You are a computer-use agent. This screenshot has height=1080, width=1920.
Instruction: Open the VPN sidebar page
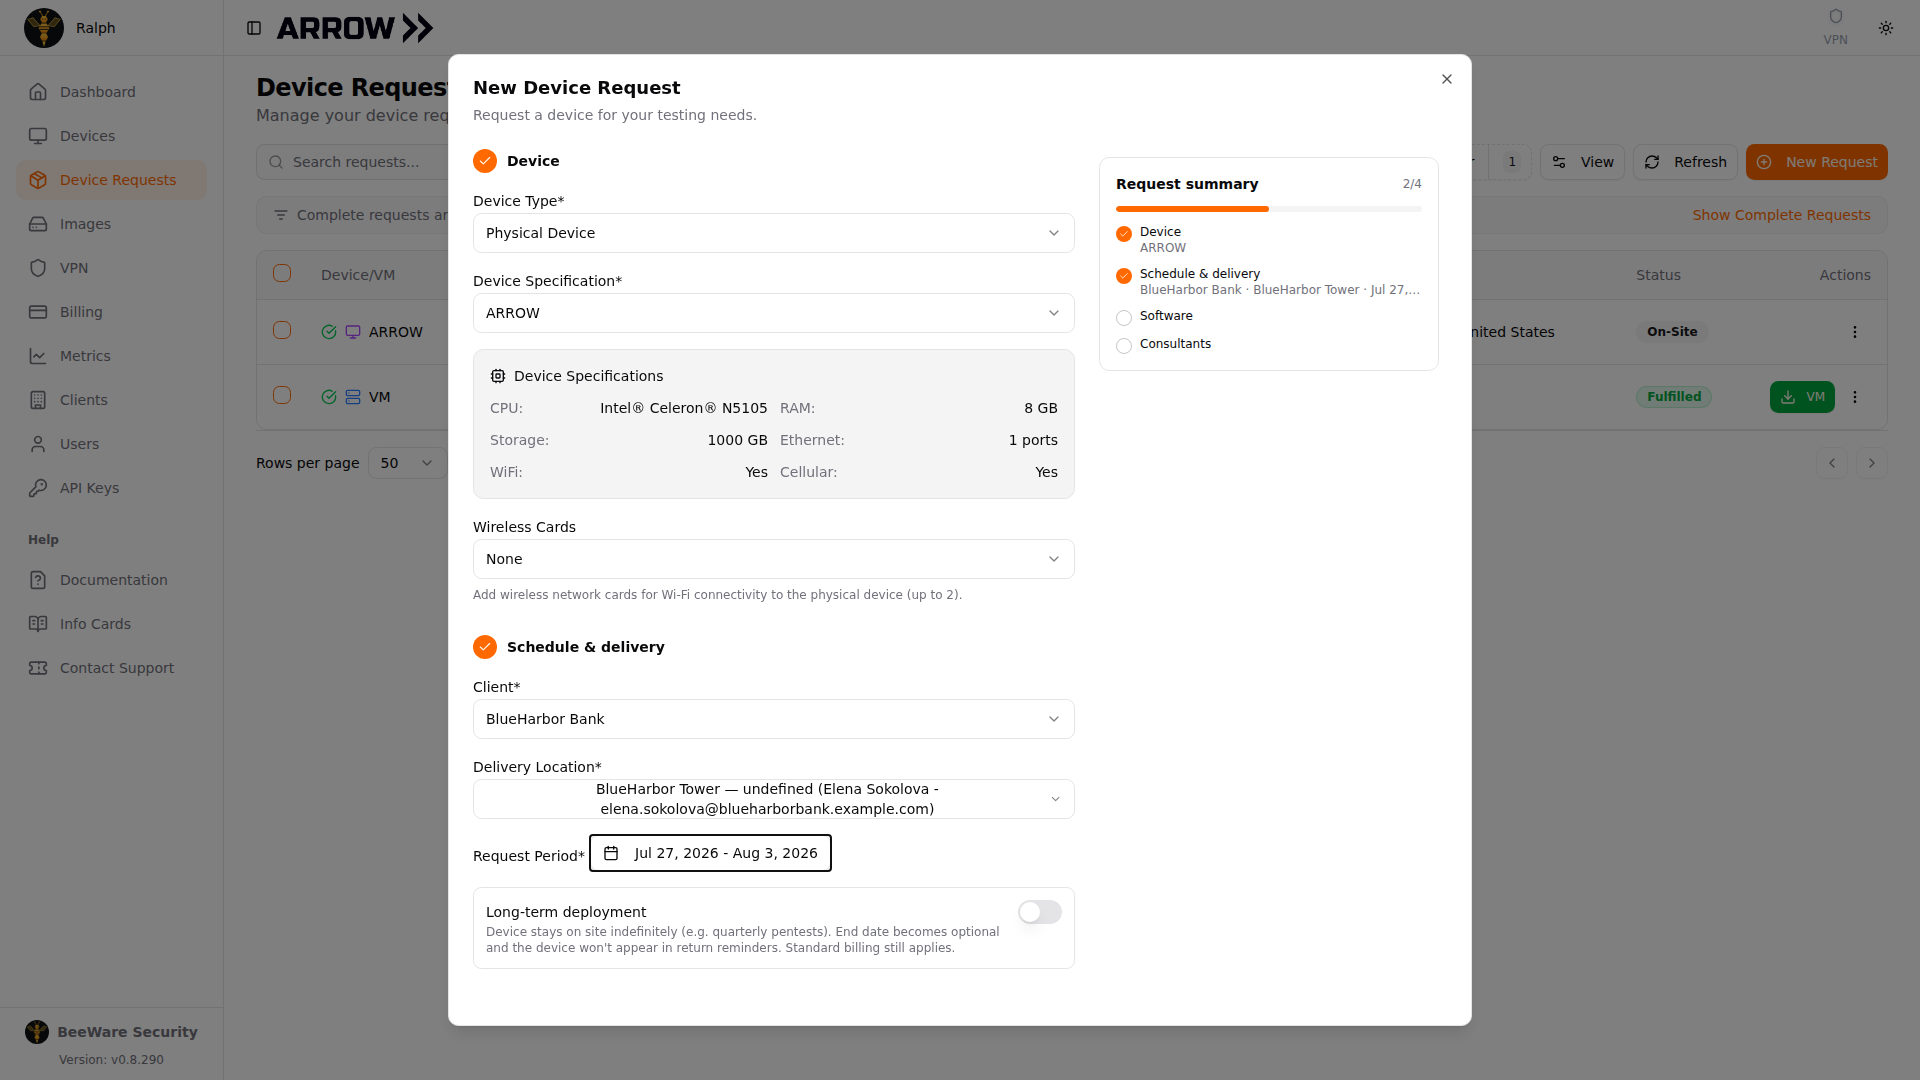click(111, 268)
